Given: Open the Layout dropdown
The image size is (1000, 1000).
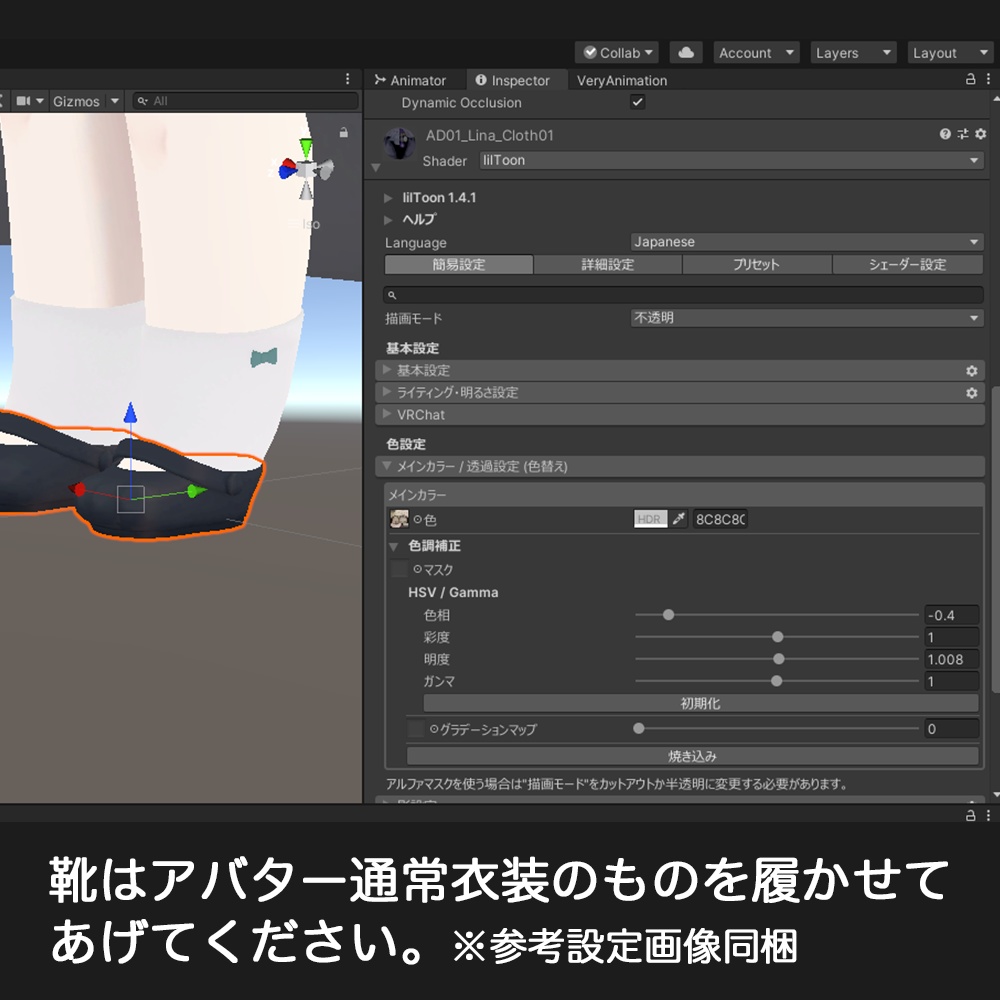Looking at the screenshot, I should click(x=950, y=53).
